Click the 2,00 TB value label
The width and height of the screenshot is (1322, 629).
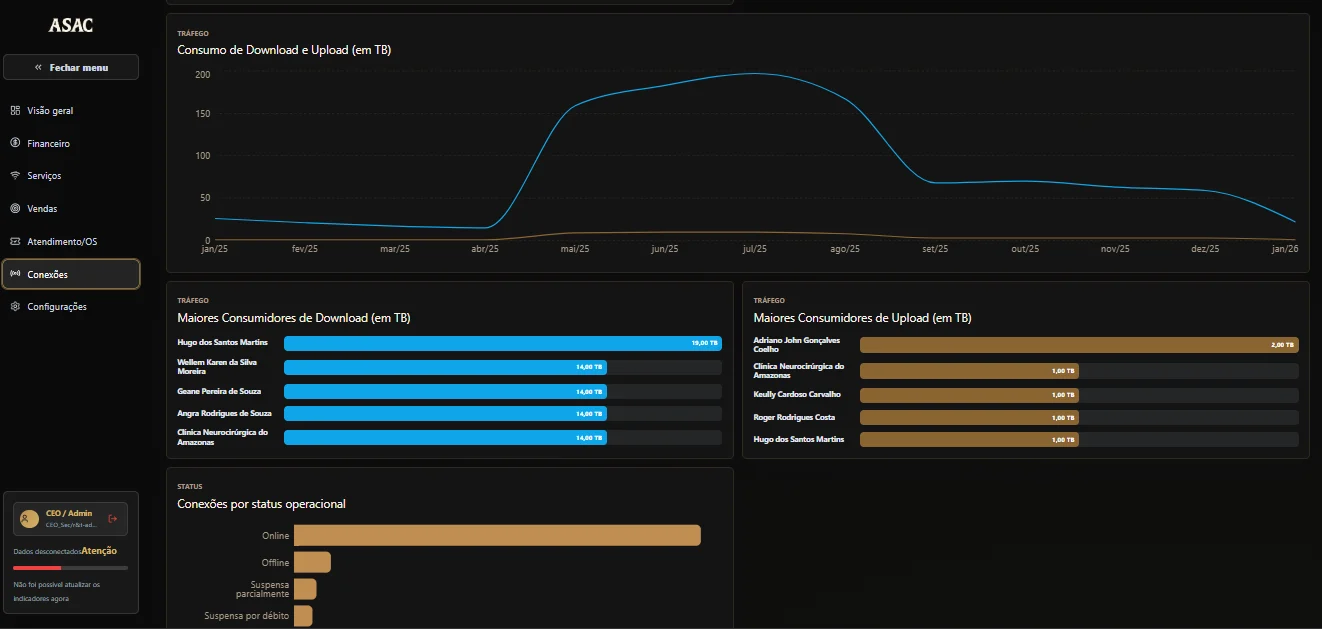(x=1282, y=345)
